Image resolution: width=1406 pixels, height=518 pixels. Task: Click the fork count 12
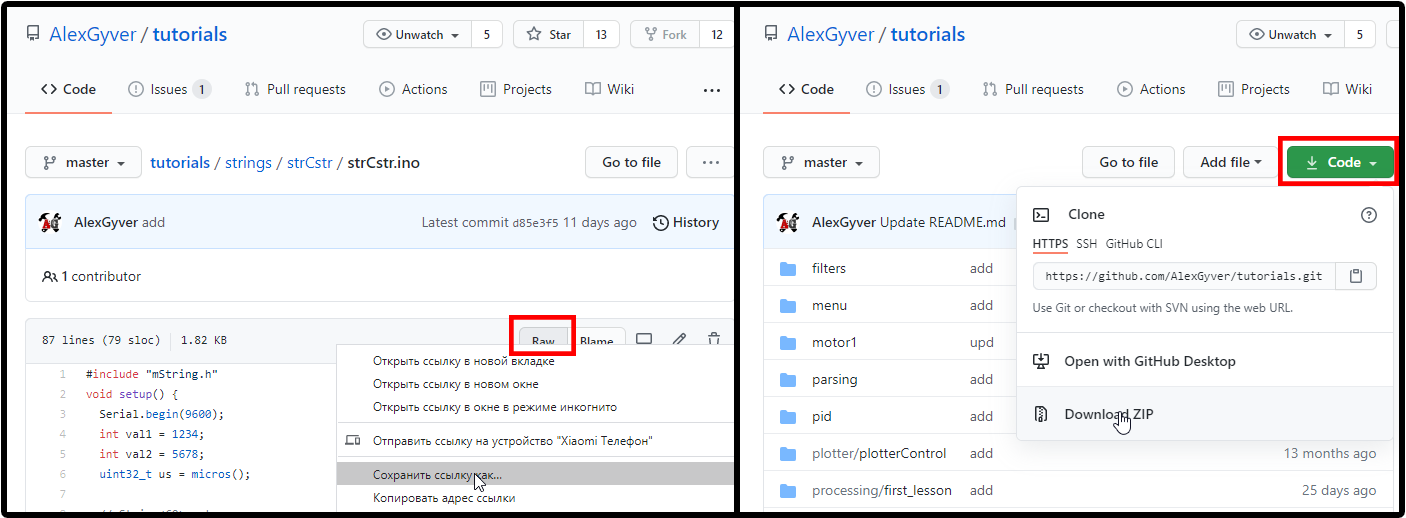tap(717, 34)
